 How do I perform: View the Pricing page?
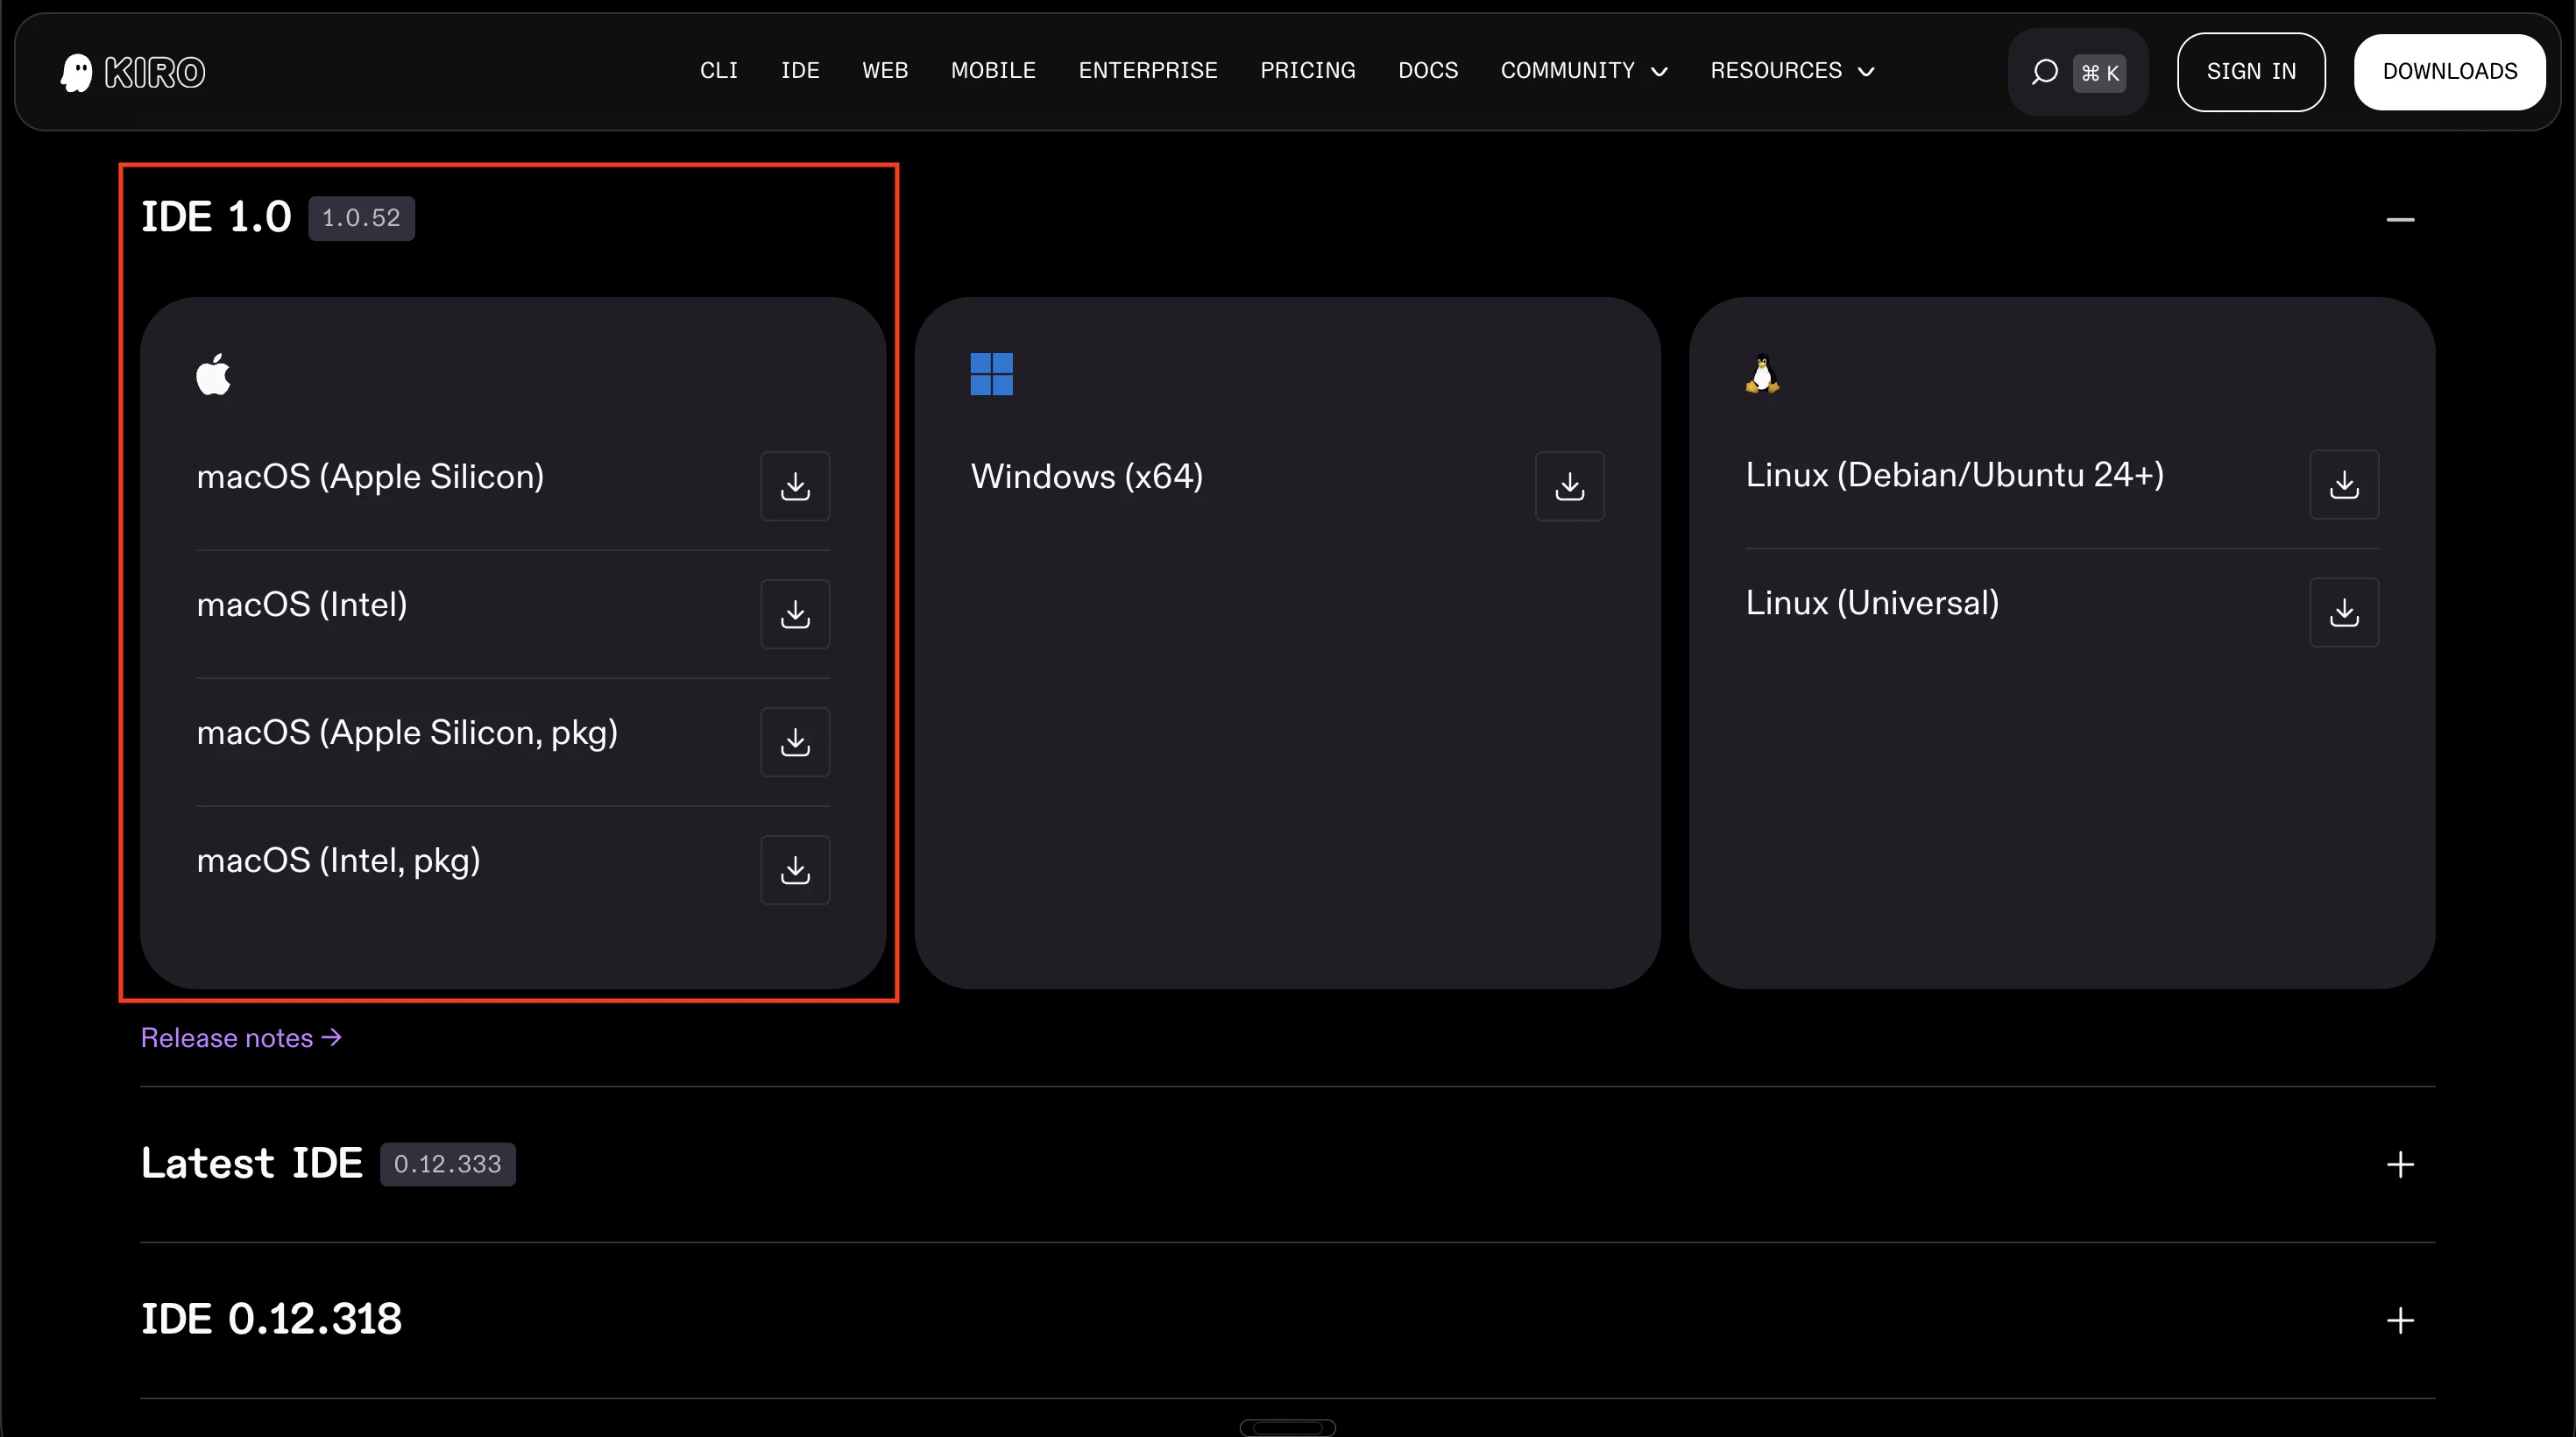(x=1308, y=71)
